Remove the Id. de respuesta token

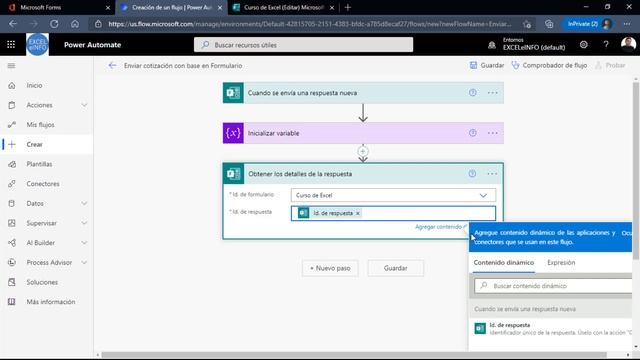point(358,213)
